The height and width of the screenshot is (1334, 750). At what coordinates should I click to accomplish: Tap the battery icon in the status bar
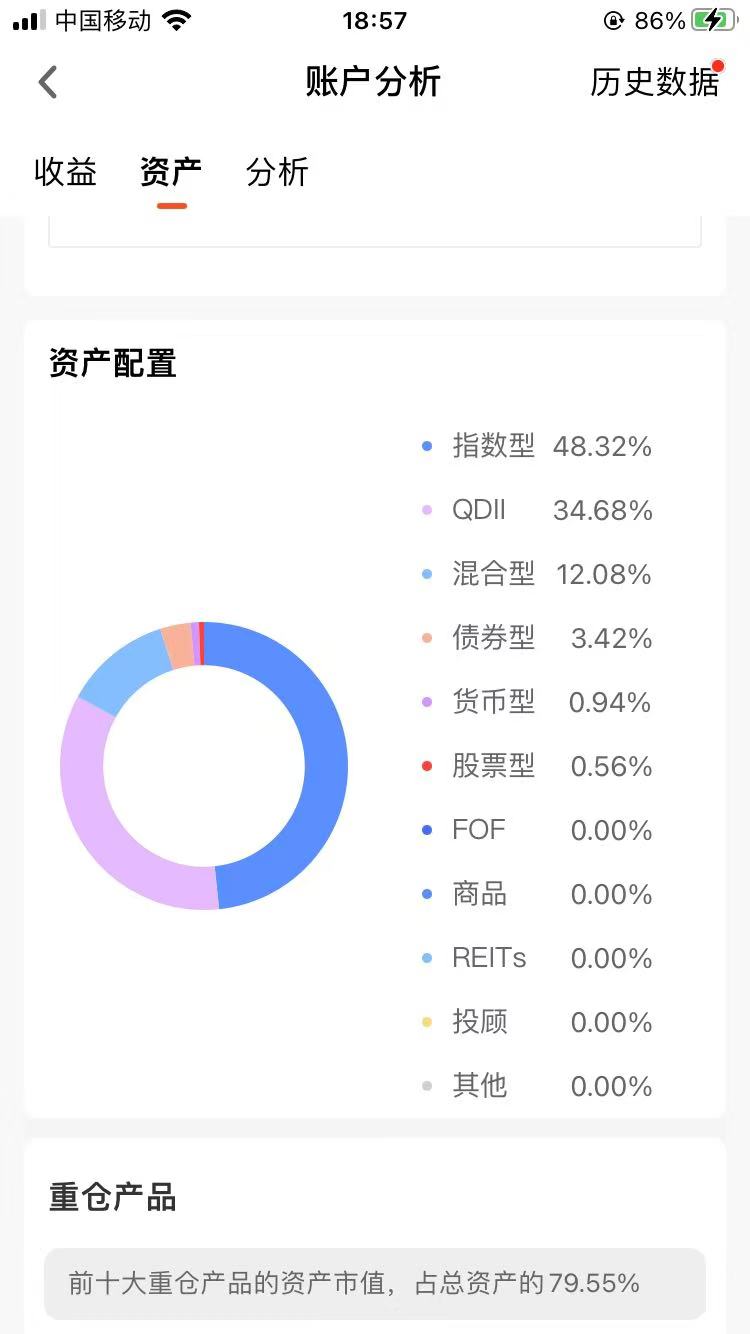[x=713, y=20]
